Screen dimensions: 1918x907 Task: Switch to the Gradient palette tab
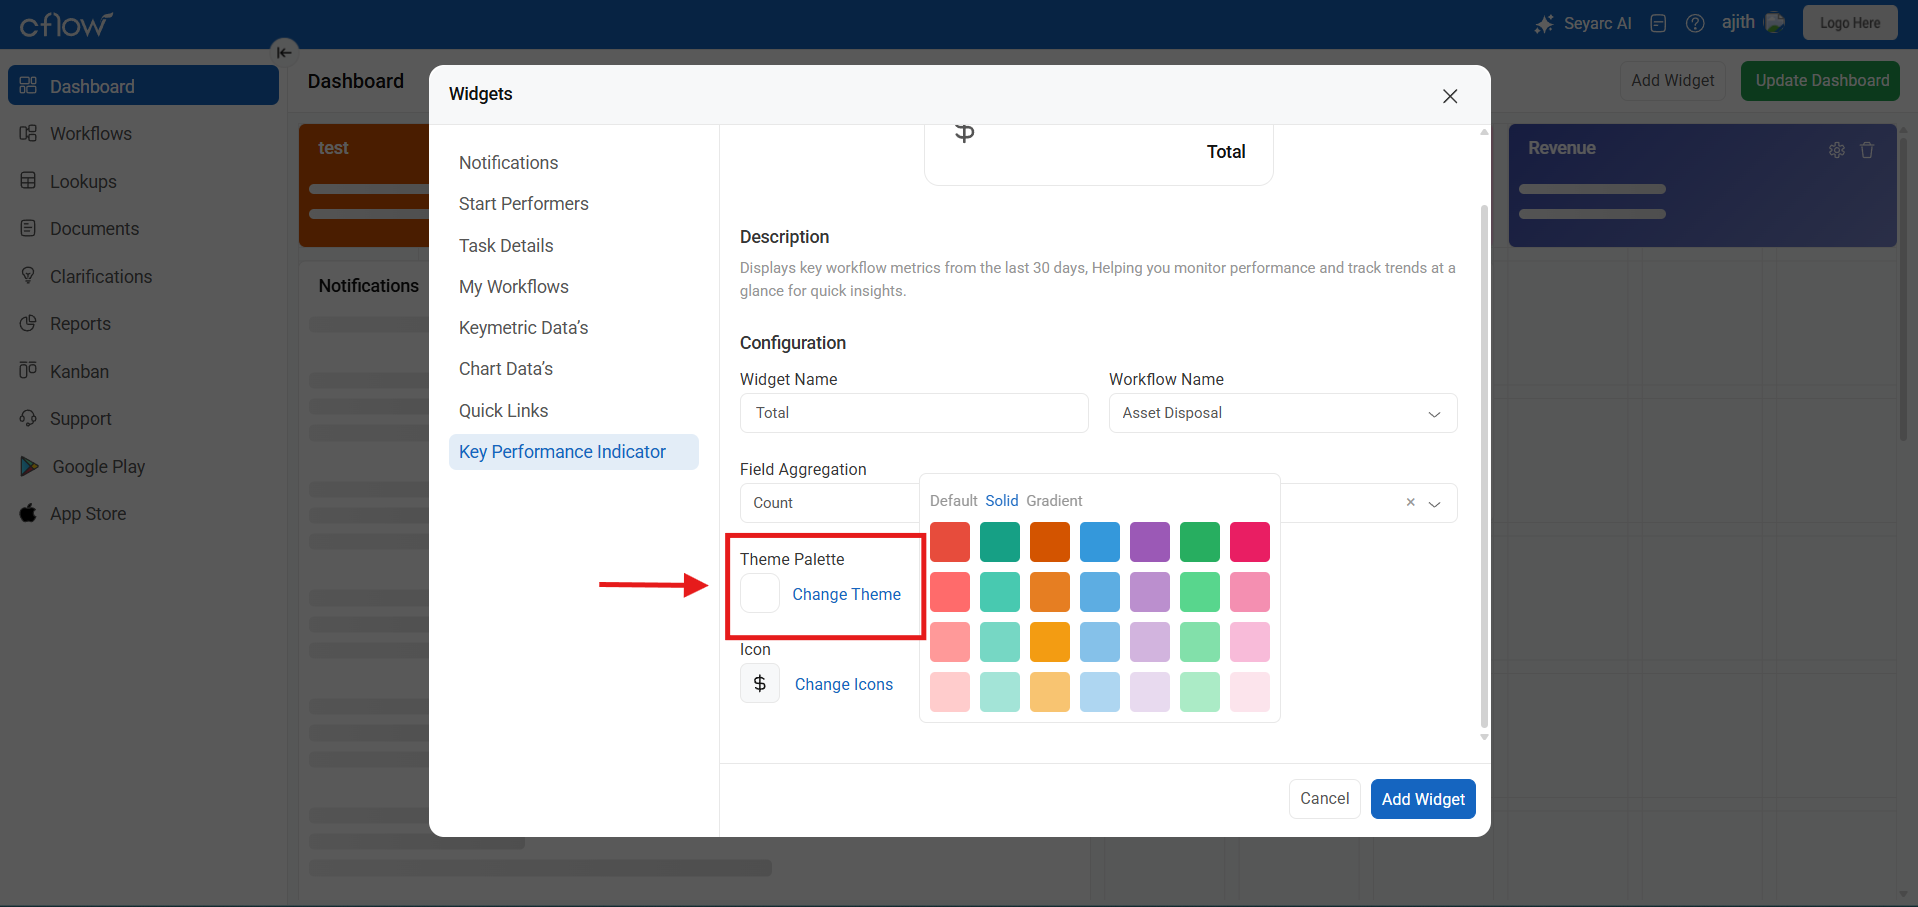pos(1054,501)
